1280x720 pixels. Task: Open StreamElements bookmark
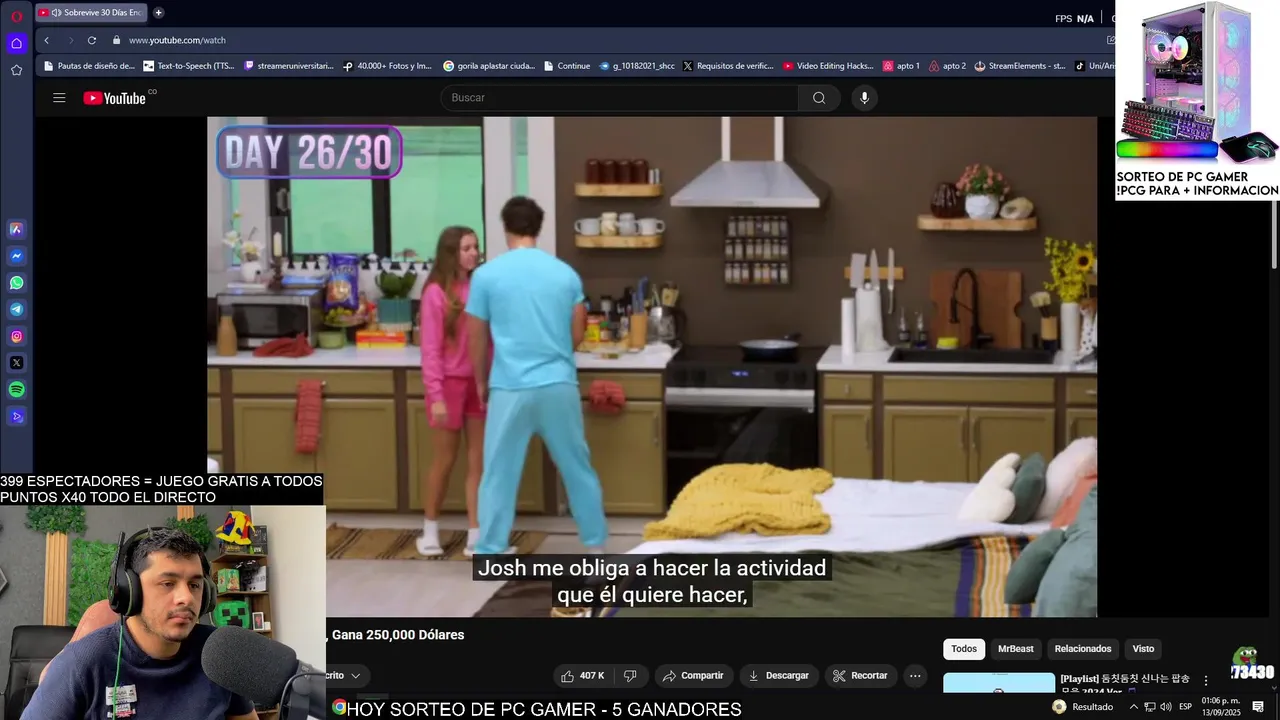[x=1020, y=66]
